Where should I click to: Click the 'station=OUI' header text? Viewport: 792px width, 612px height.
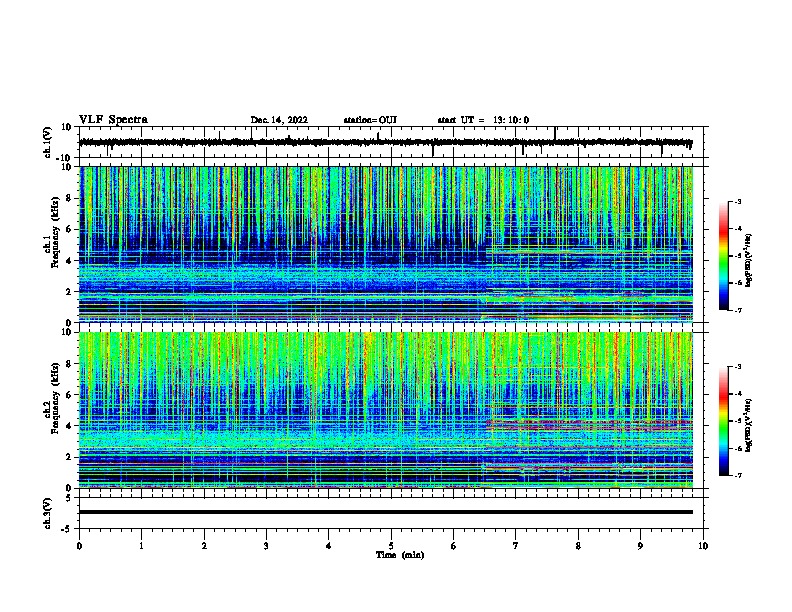point(370,120)
